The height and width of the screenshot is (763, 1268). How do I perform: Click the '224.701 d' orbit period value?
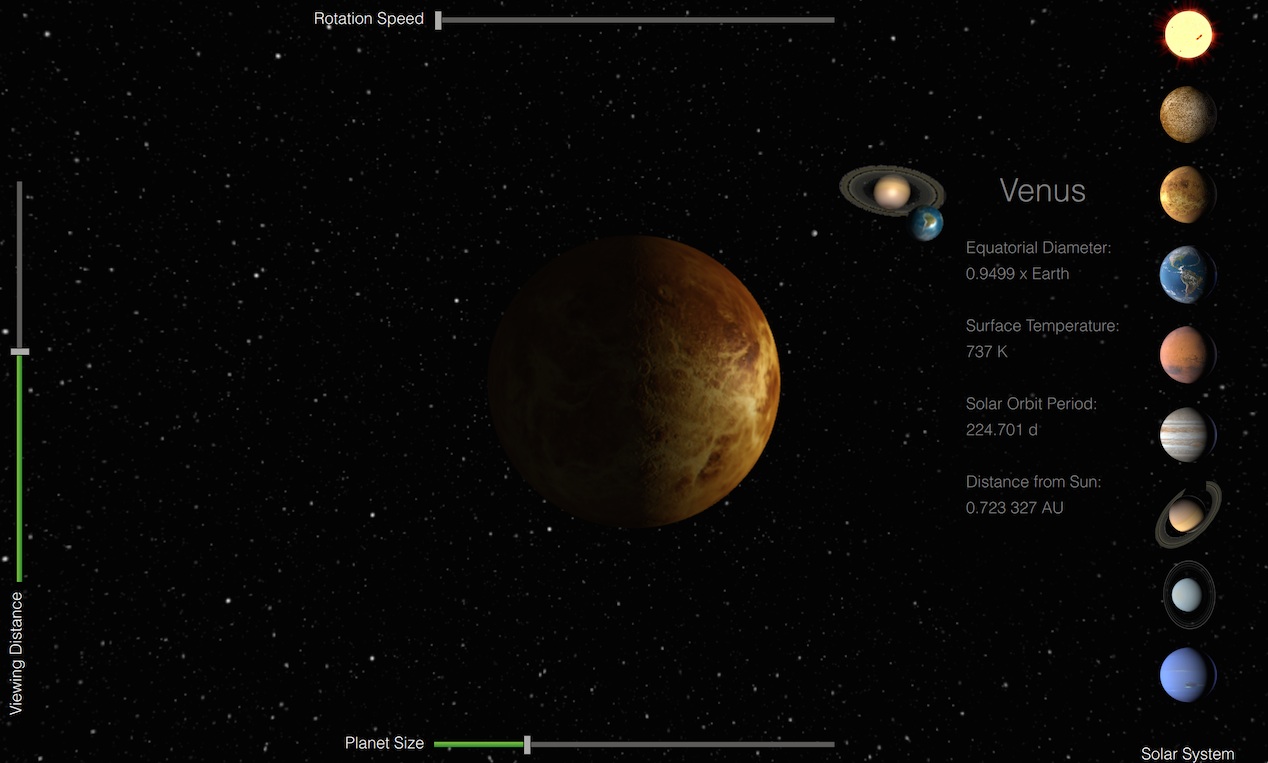(1000, 429)
